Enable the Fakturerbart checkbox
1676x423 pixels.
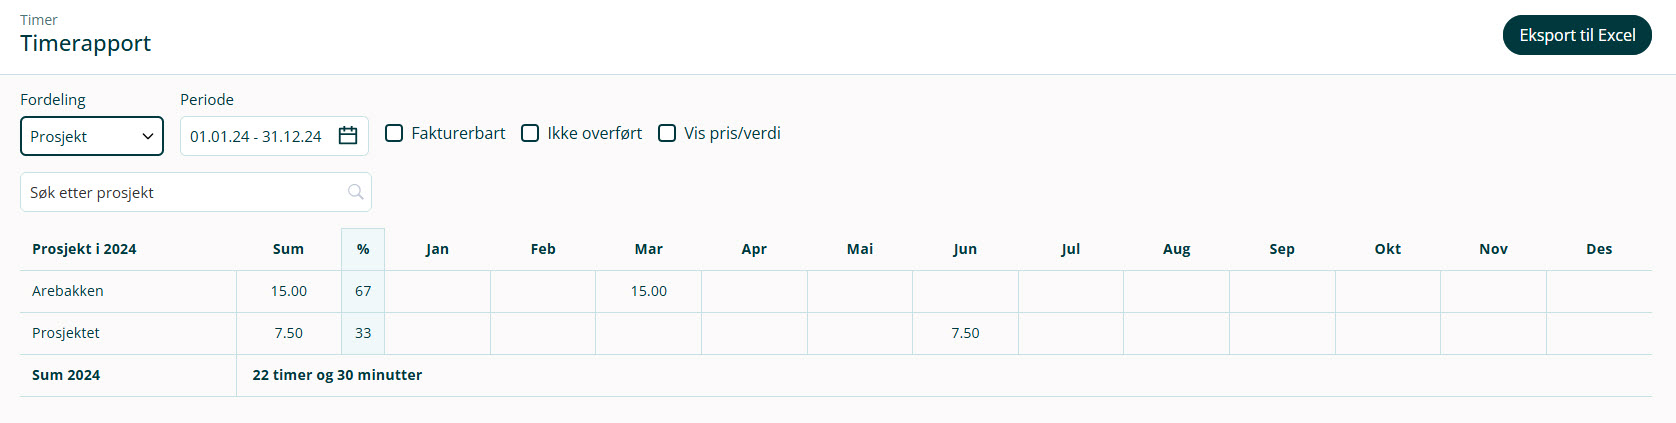395,133
